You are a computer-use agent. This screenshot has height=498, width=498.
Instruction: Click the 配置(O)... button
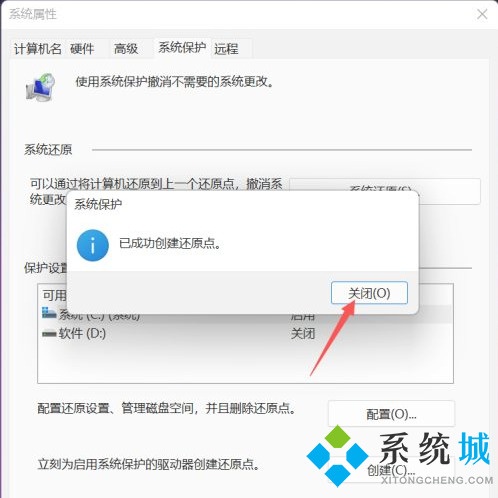[391, 414]
